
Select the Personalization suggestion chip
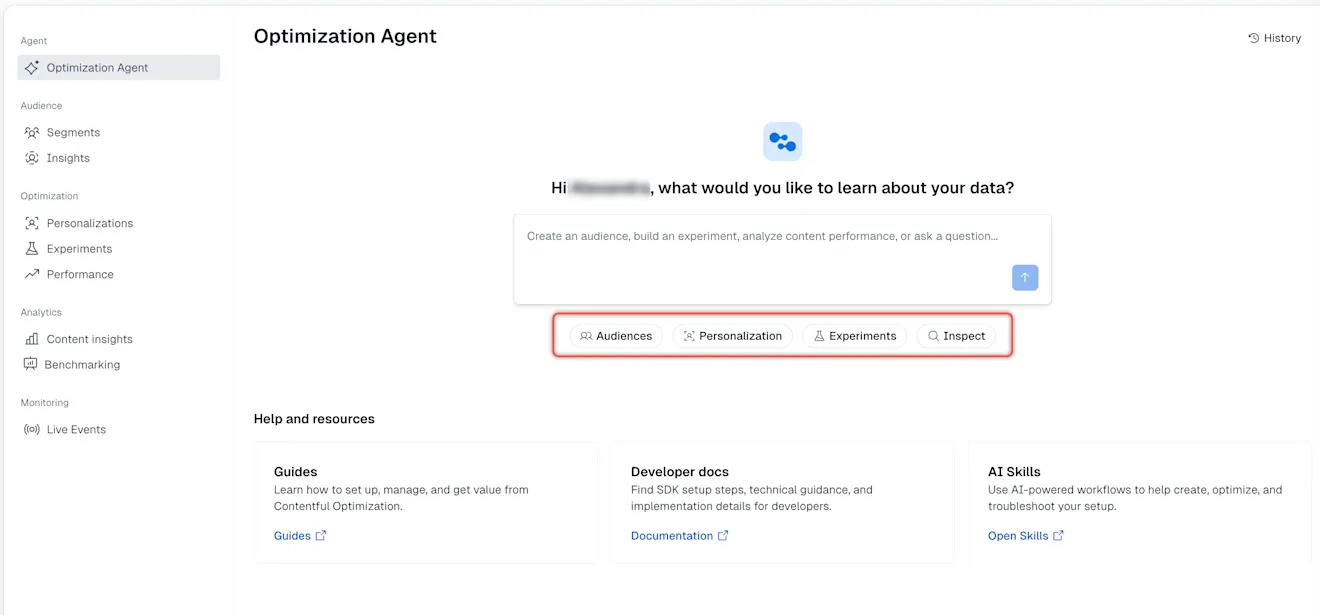coord(733,336)
